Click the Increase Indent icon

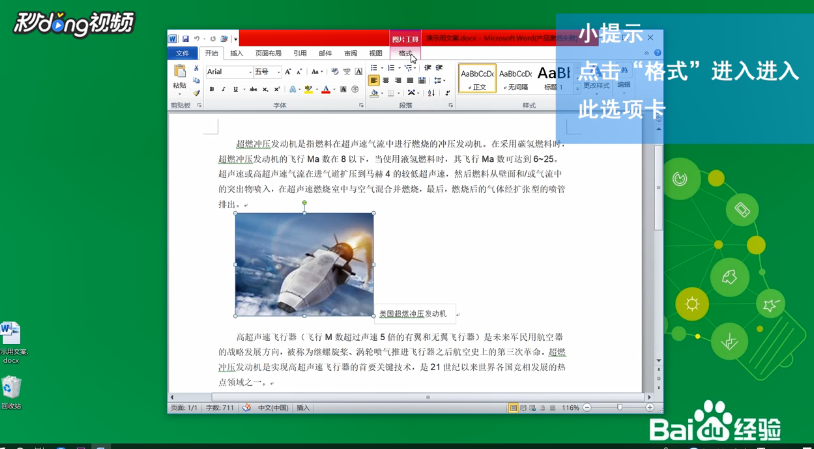[439, 68]
